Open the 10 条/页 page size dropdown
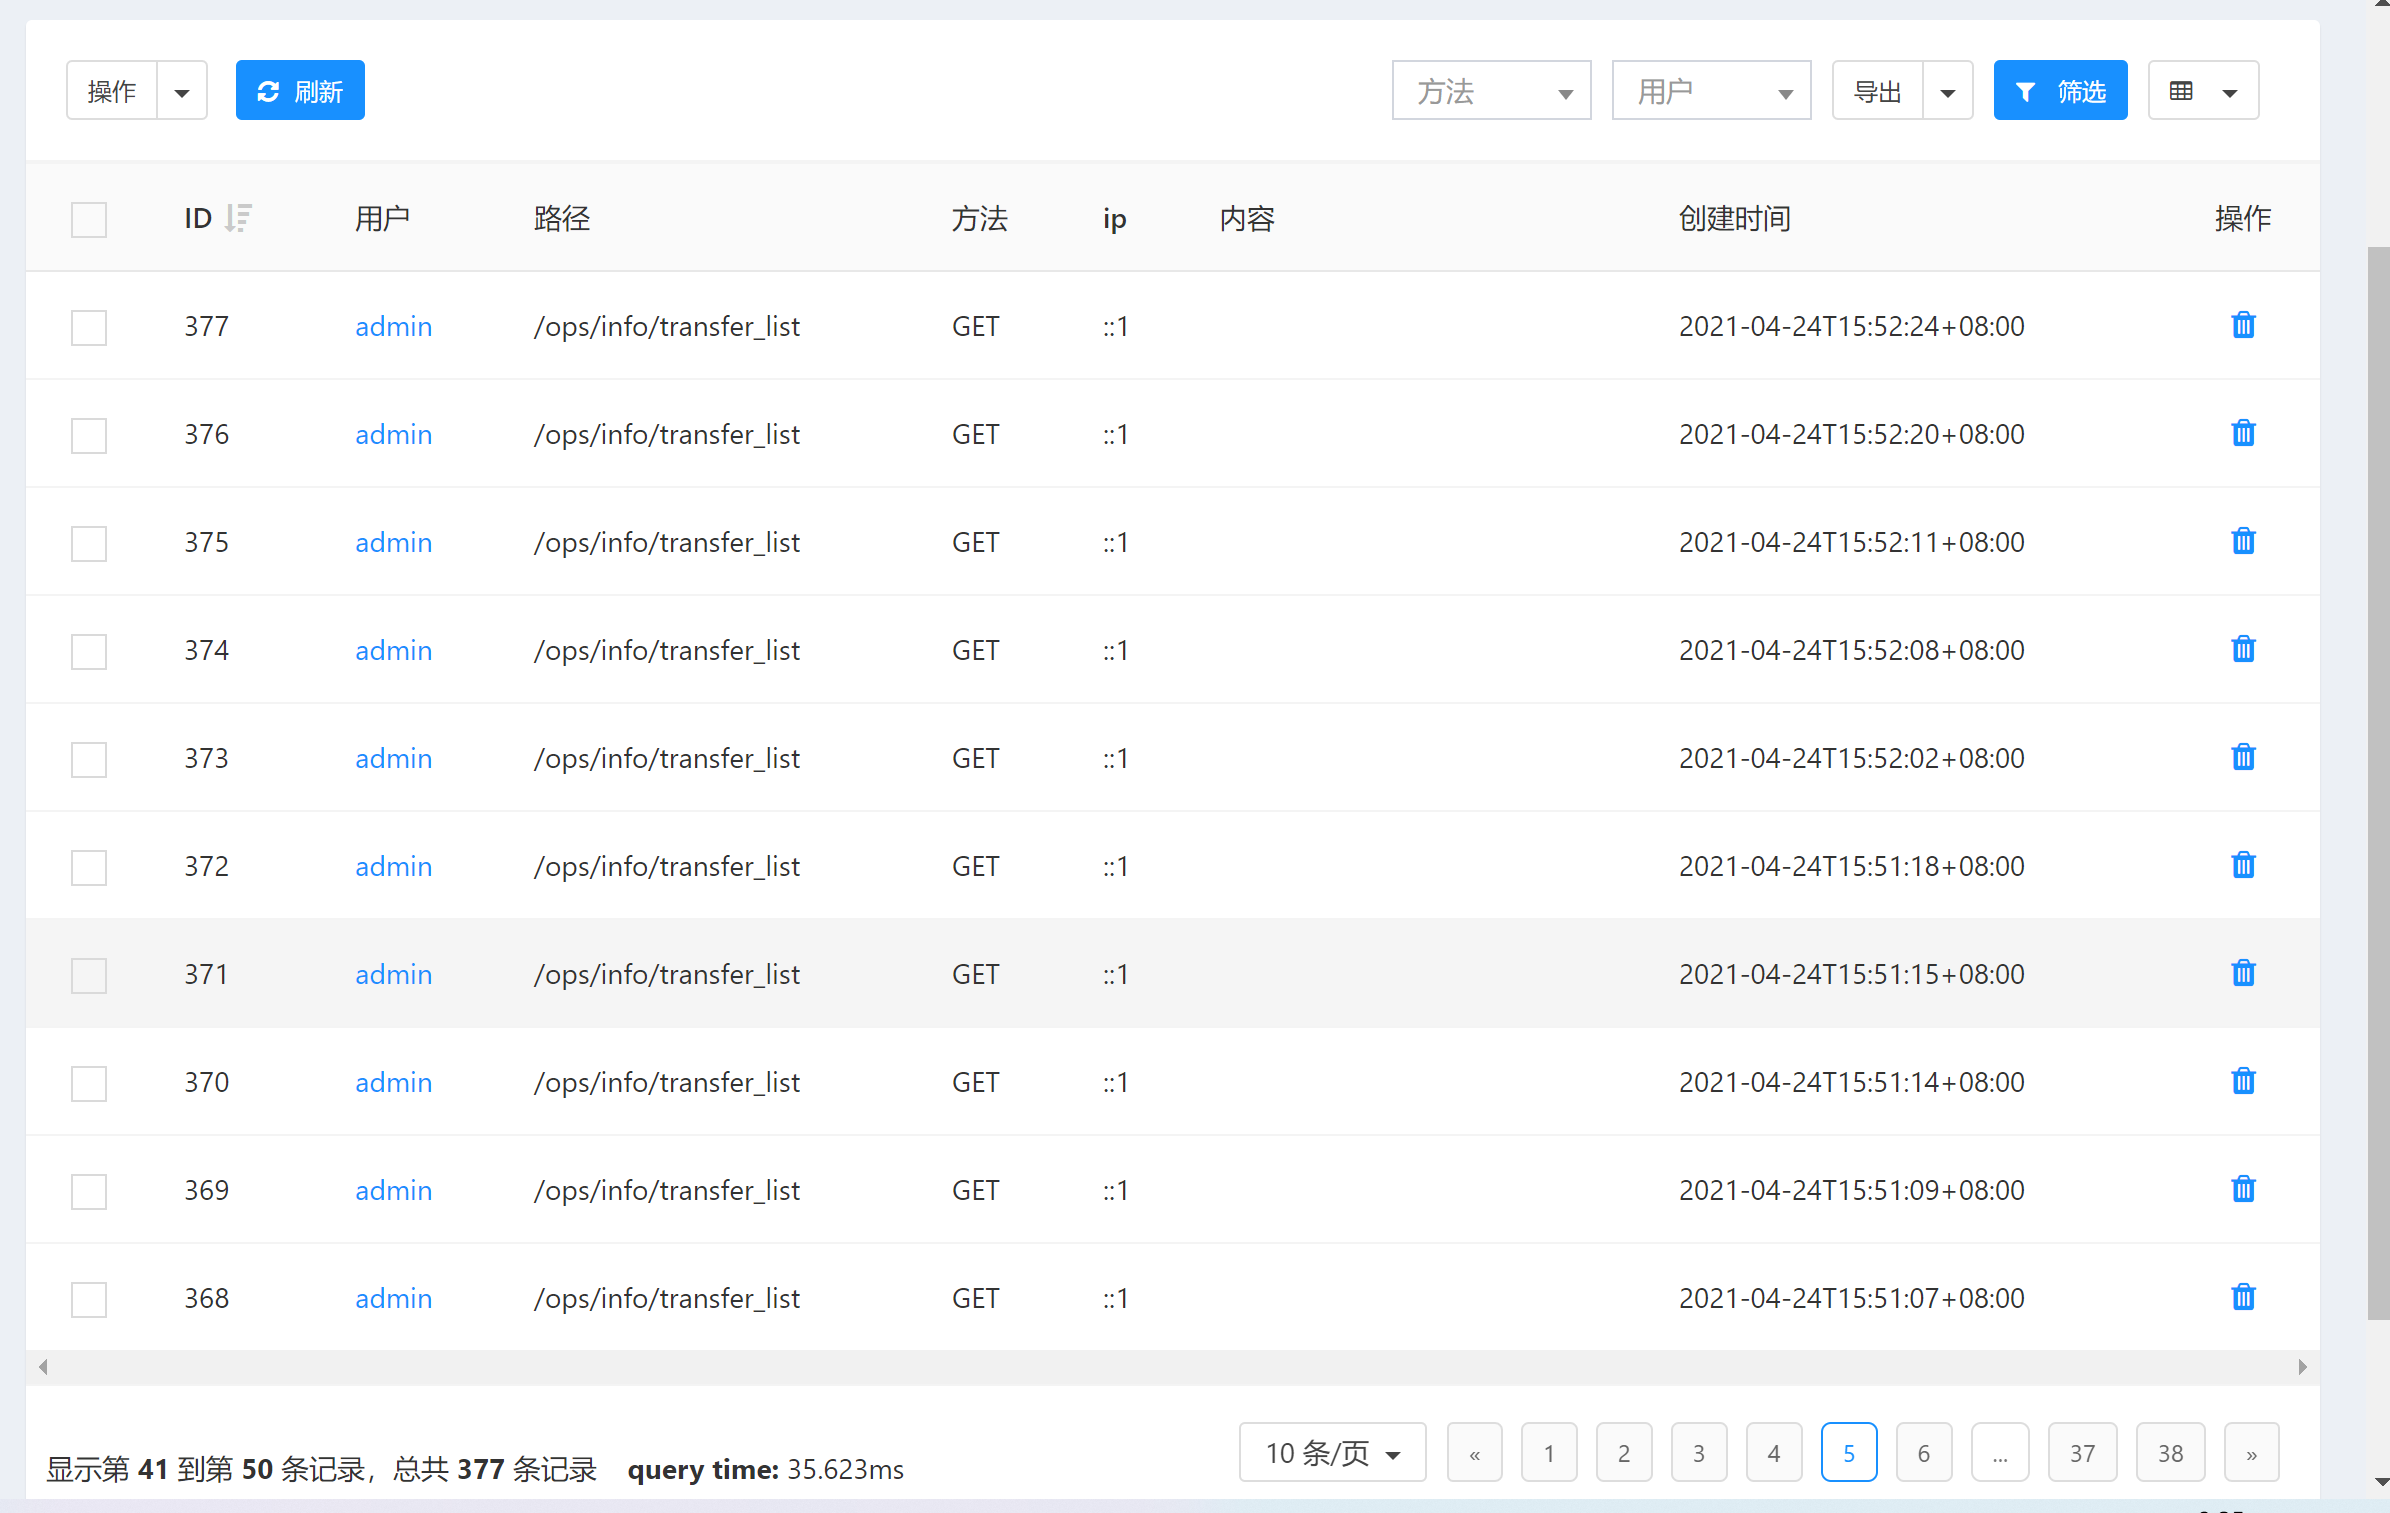The height and width of the screenshot is (1513, 2390). point(1332,1452)
